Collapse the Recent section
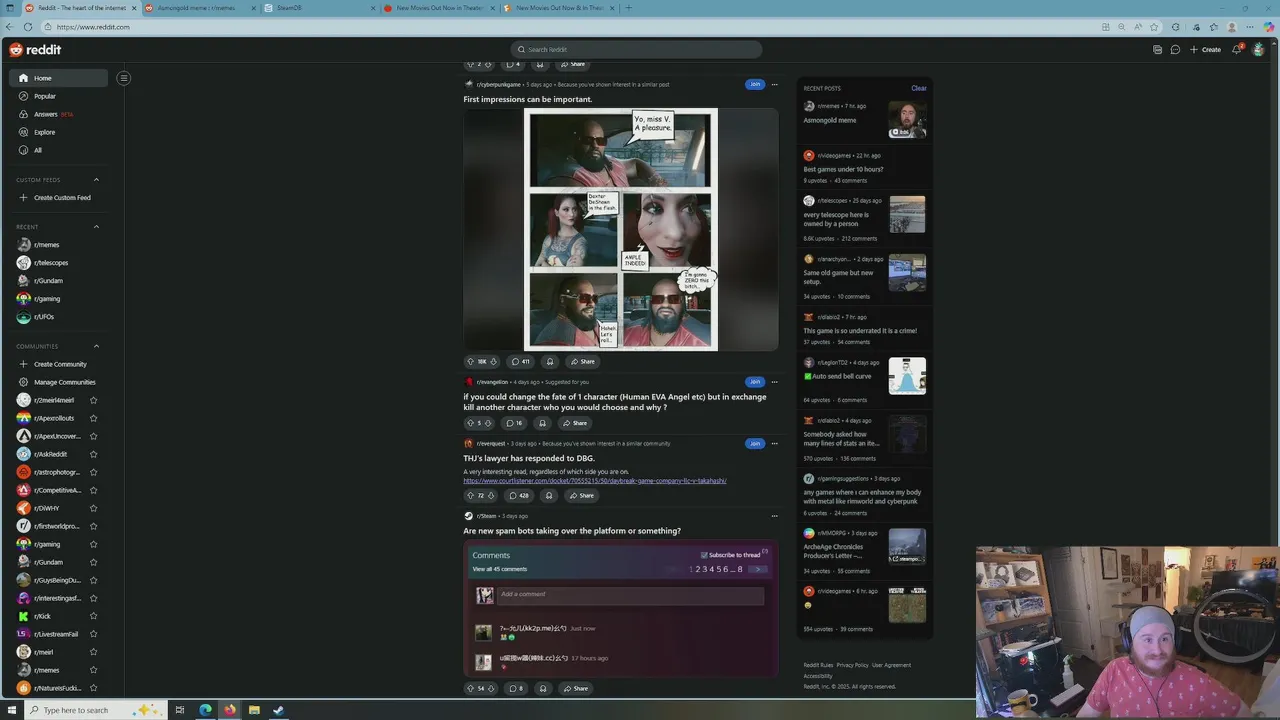This screenshot has height=720, width=1280. point(96,227)
